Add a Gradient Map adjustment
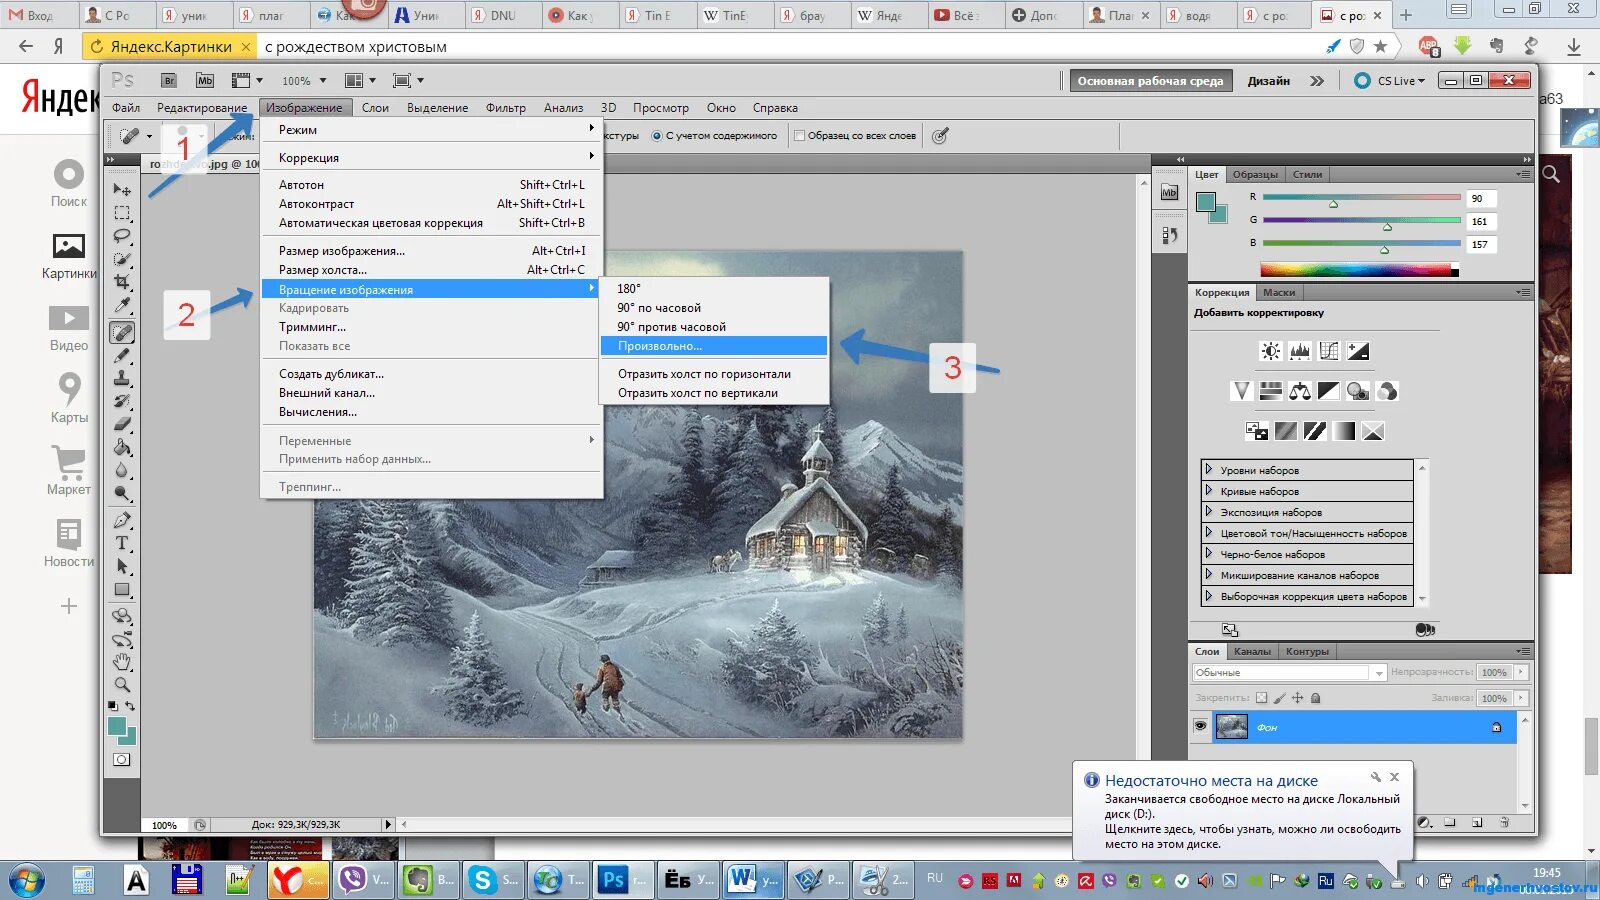The height and width of the screenshot is (900, 1600). pyautogui.click(x=1344, y=431)
